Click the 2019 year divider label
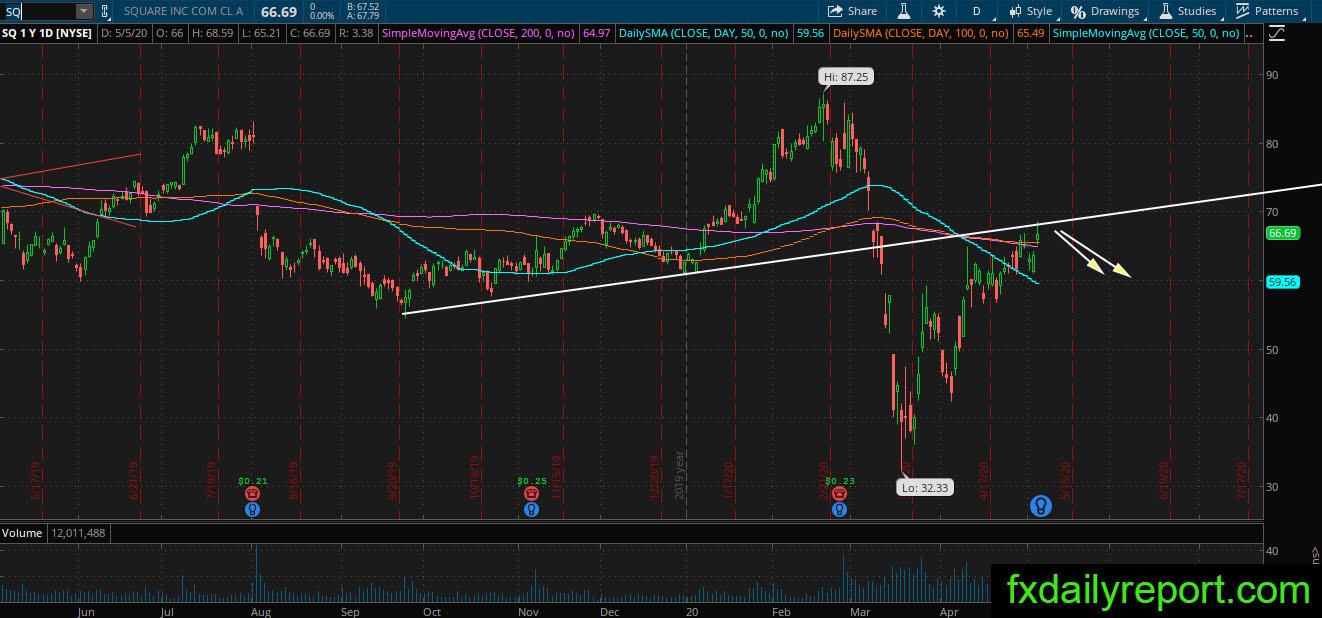 point(678,475)
